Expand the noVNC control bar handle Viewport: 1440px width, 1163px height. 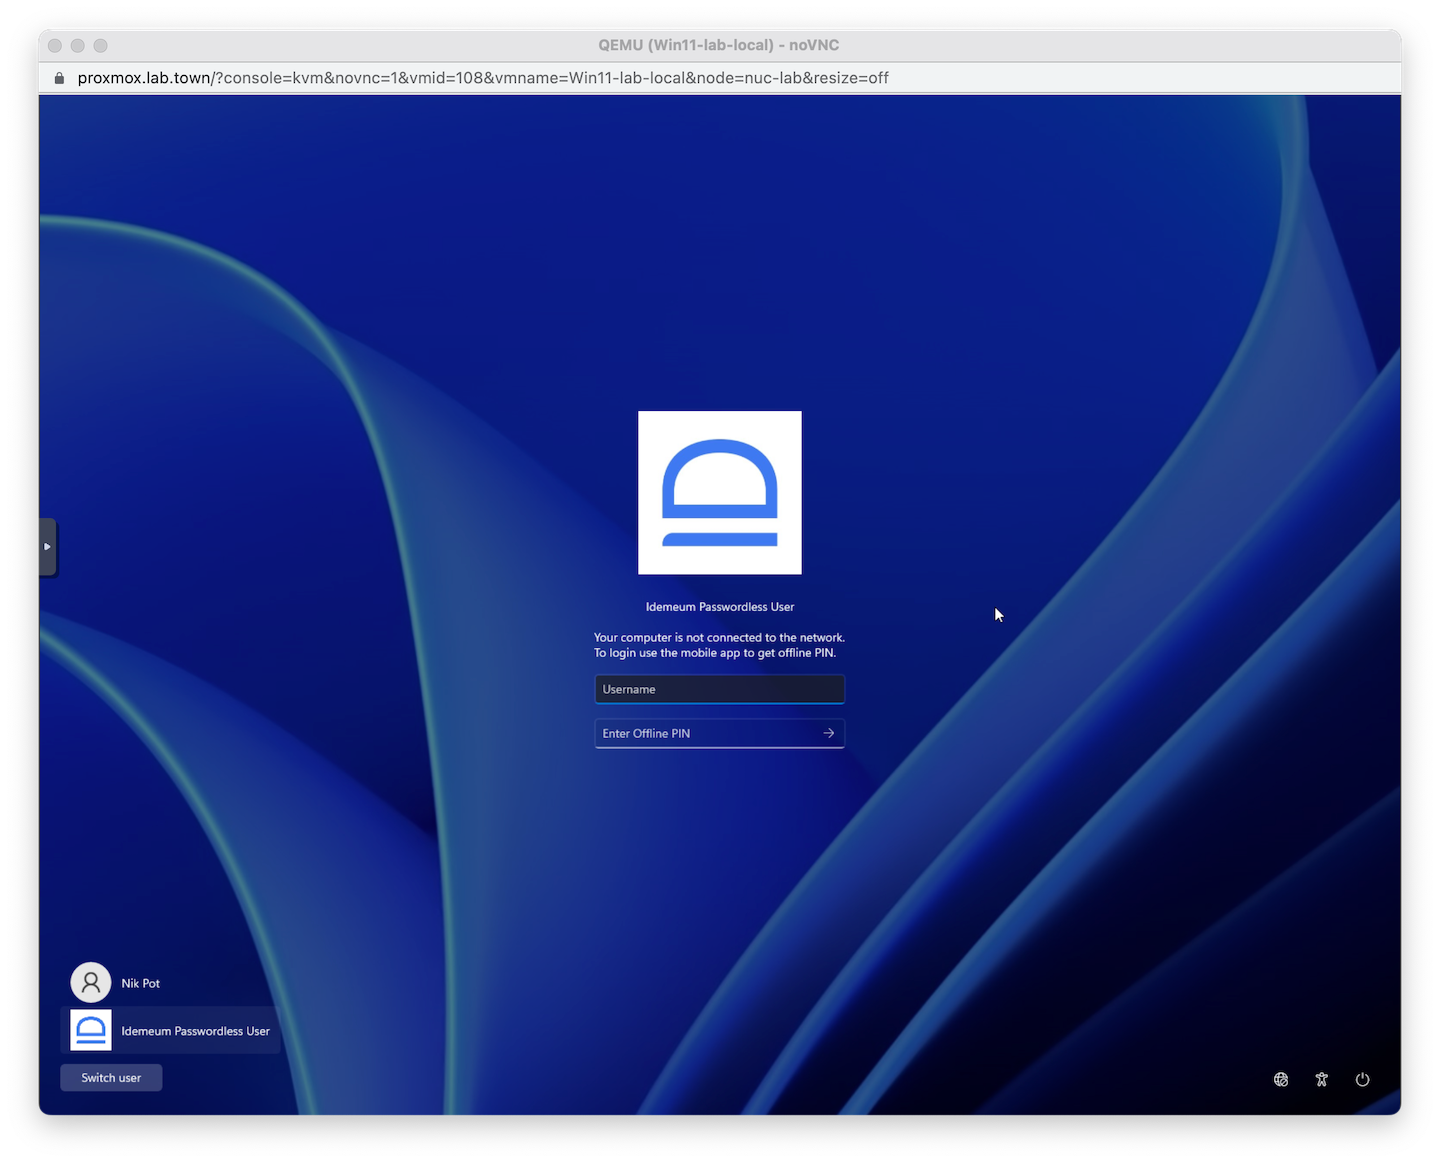47,547
